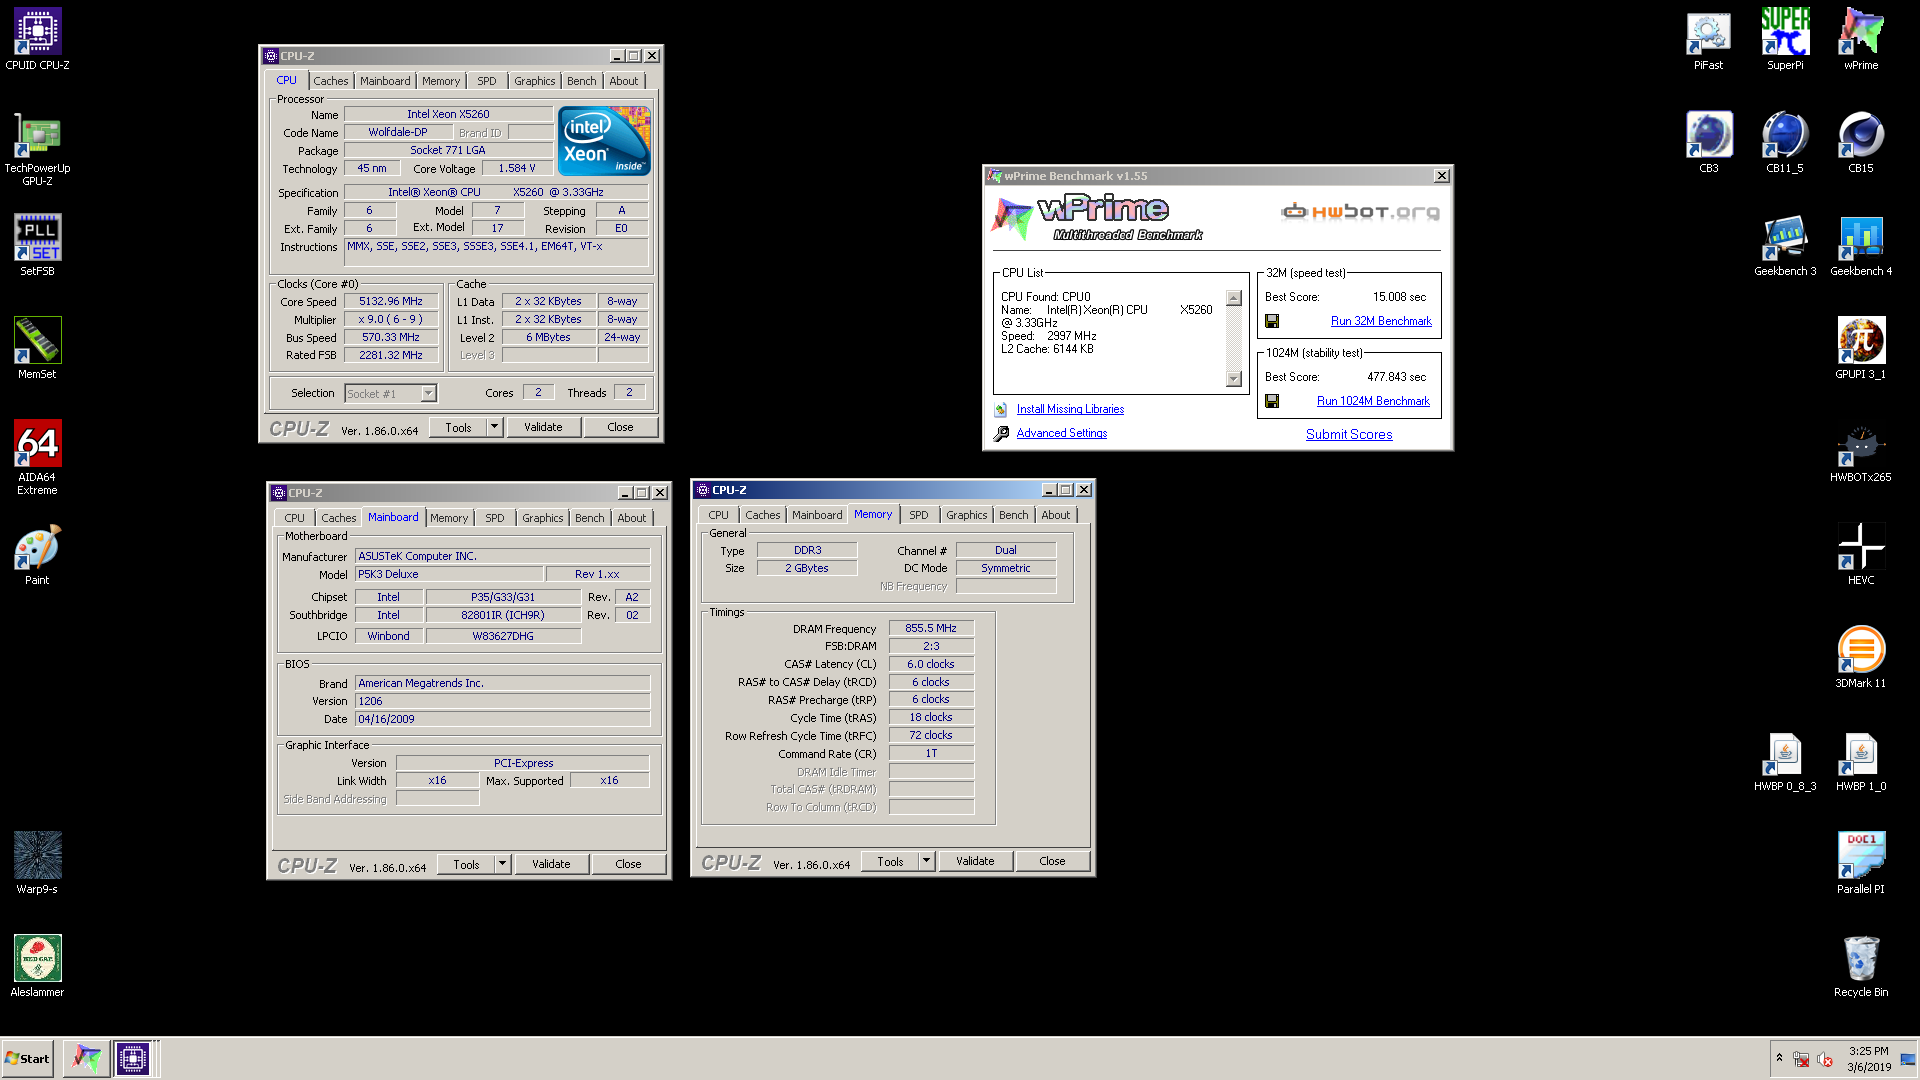The width and height of the screenshot is (1920, 1080).
Task: Launch the HWBOTx265 desktop shortcut
Action: pos(1861,451)
